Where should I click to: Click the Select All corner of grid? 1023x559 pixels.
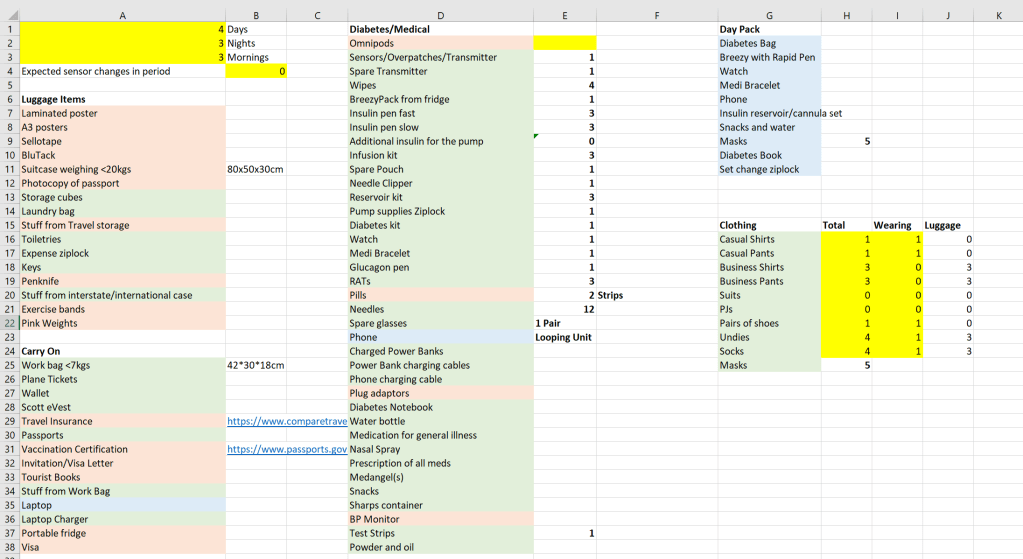tap(9, 15)
